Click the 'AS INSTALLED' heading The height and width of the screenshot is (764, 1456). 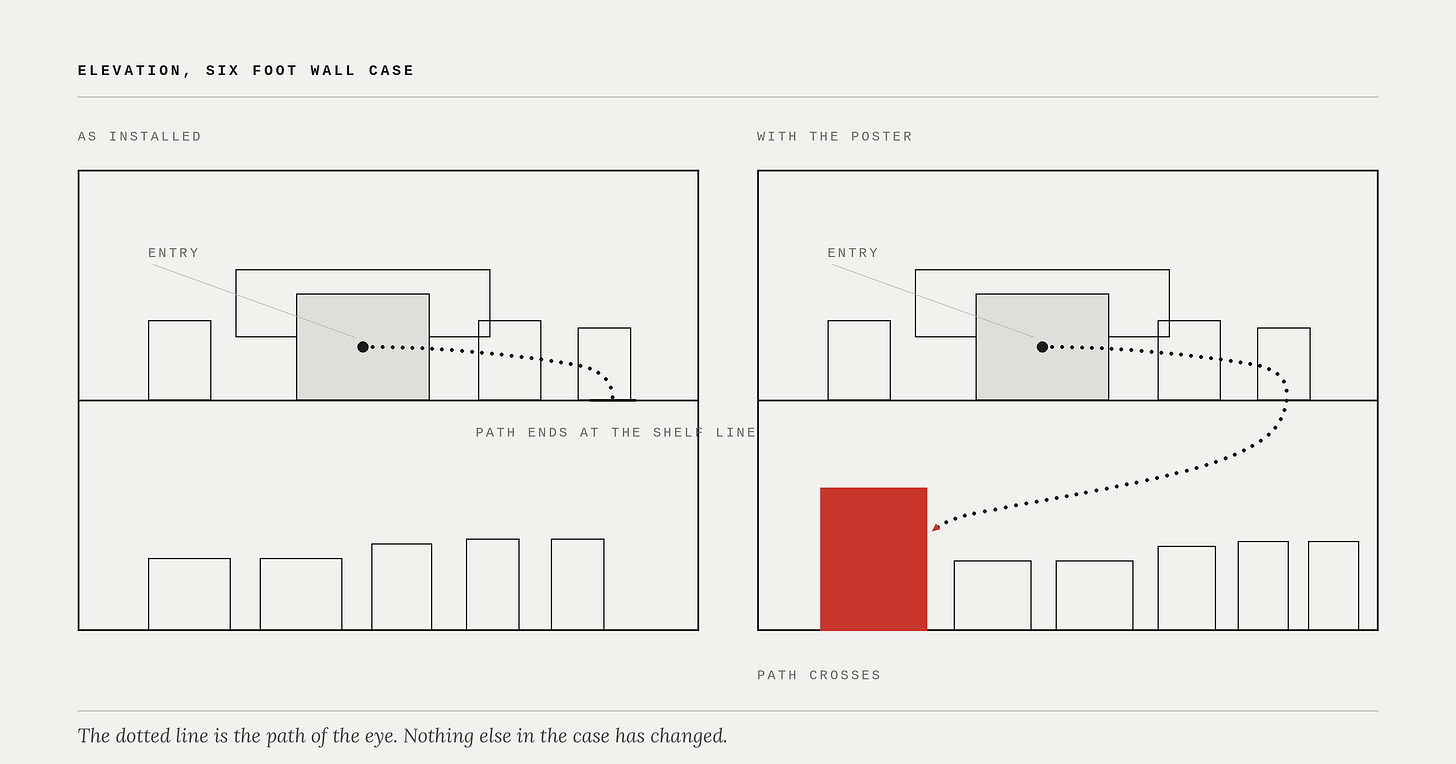[x=140, y=136]
